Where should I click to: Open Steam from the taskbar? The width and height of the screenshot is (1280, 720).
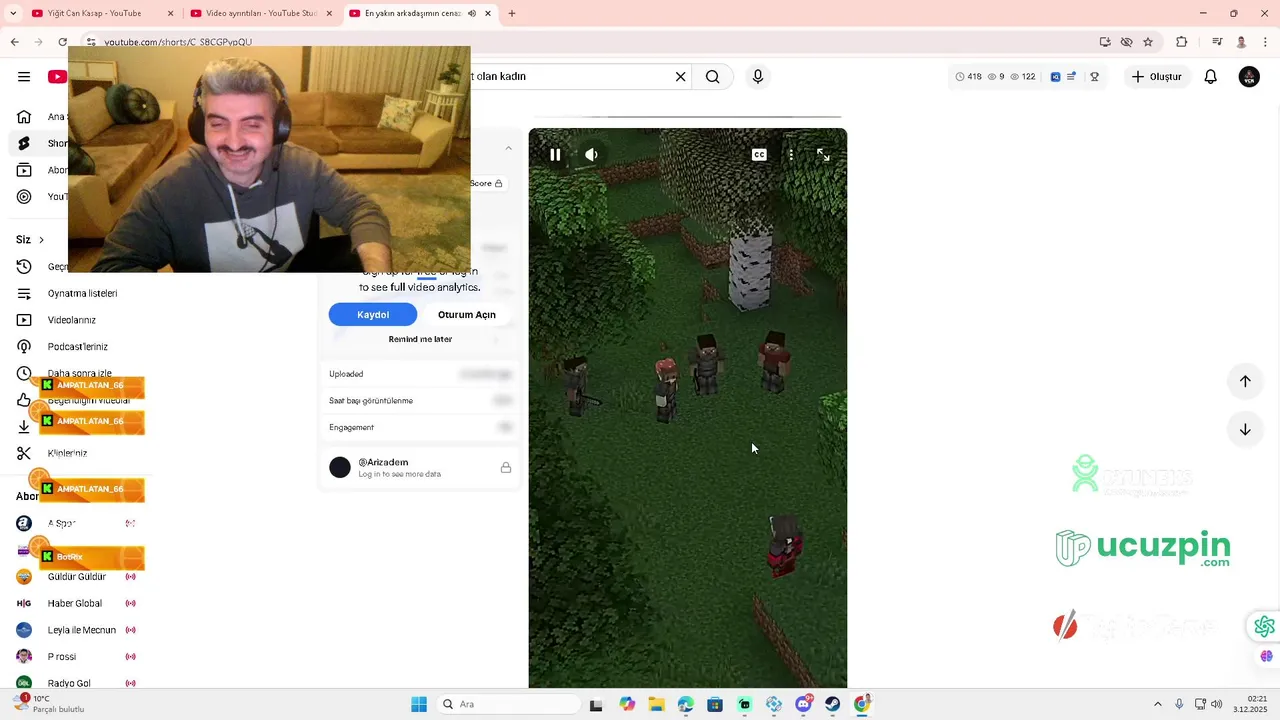coord(832,704)
